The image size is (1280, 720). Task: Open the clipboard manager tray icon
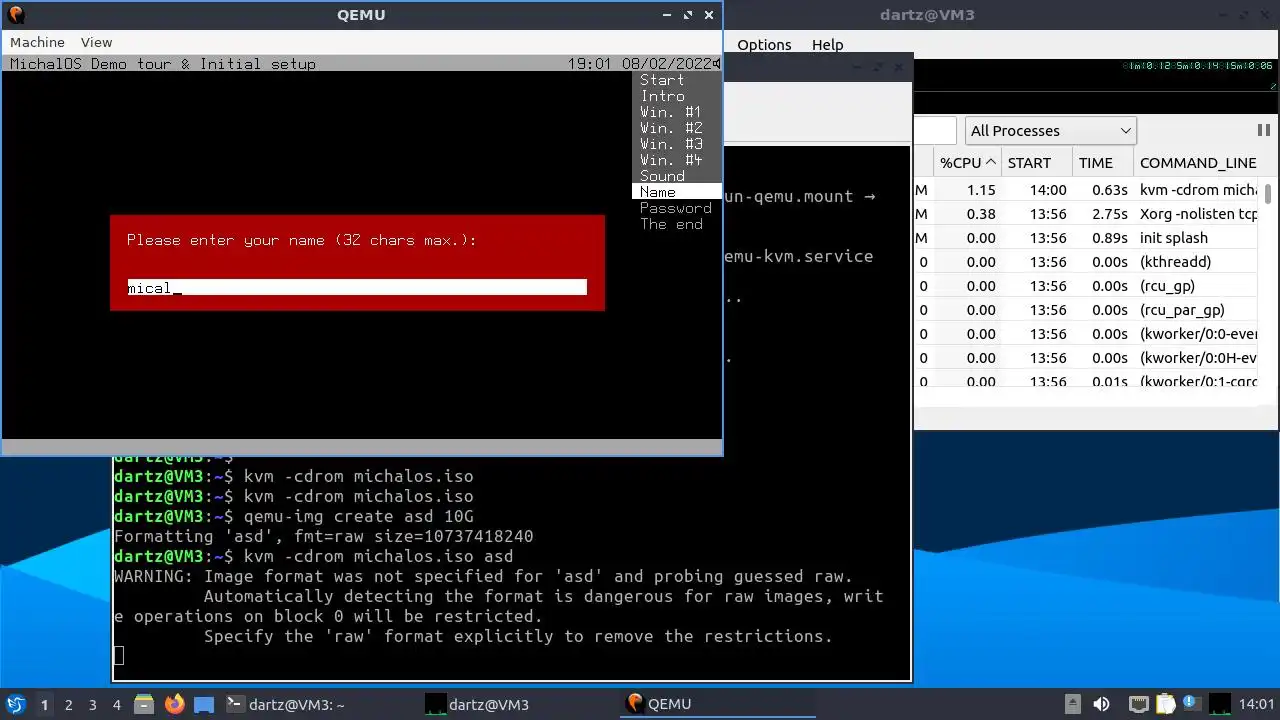point(1164,704)
